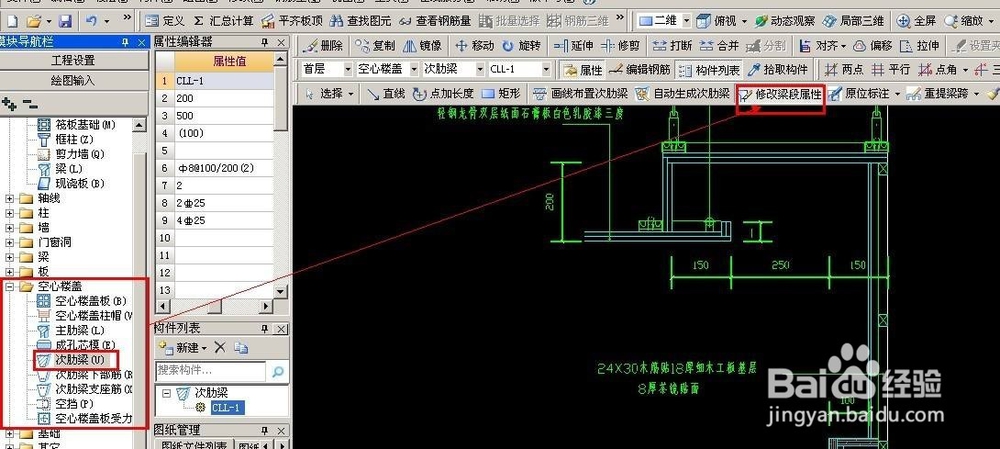Select the 移动 move tool
Screen dimensions: 1000x449
click(474, 46)
